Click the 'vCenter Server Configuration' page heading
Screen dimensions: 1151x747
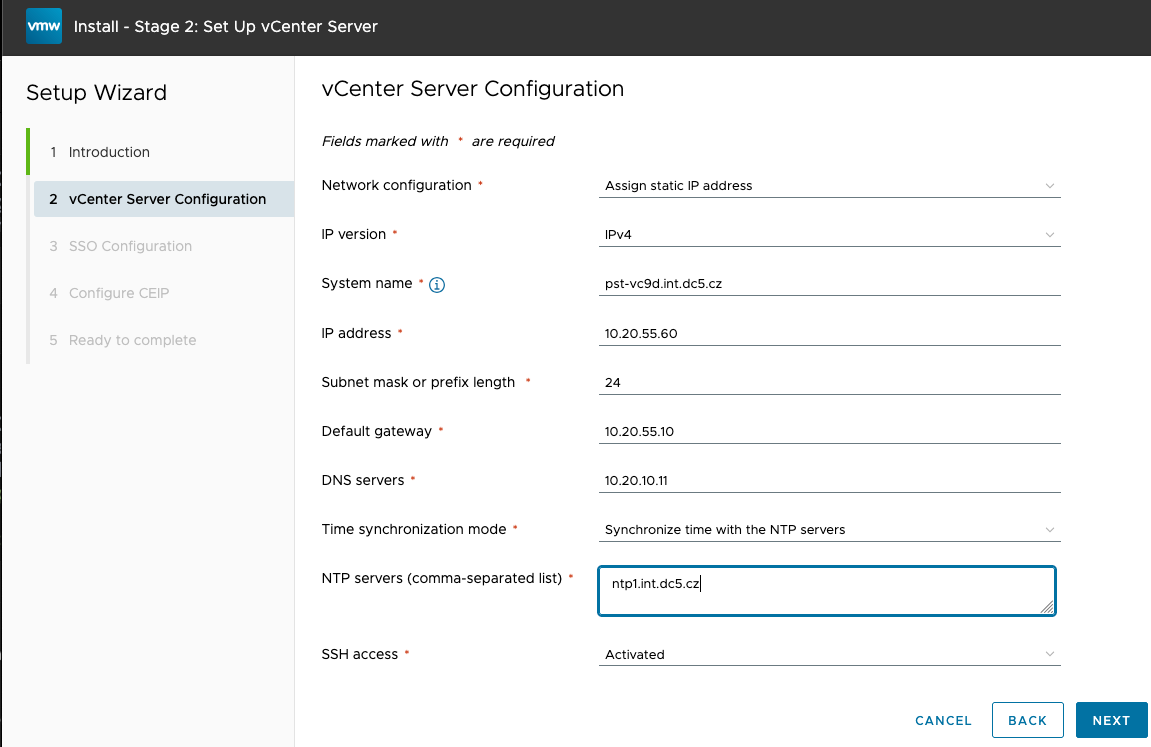click(473, 89)
